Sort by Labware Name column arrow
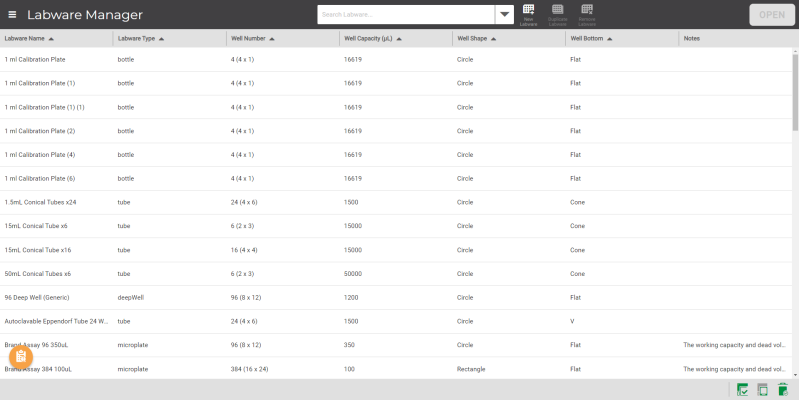Screen dimensions: 799x400 51,39
